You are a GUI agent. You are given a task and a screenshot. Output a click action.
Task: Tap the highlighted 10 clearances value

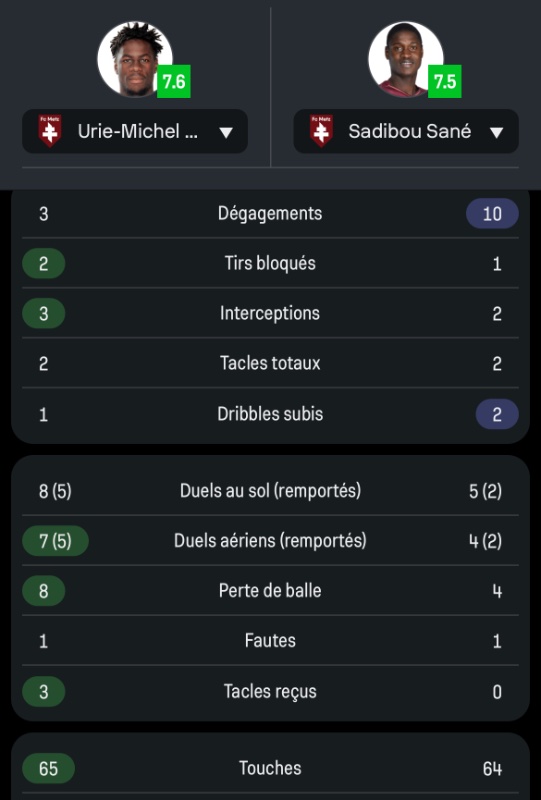click(492, 213)
